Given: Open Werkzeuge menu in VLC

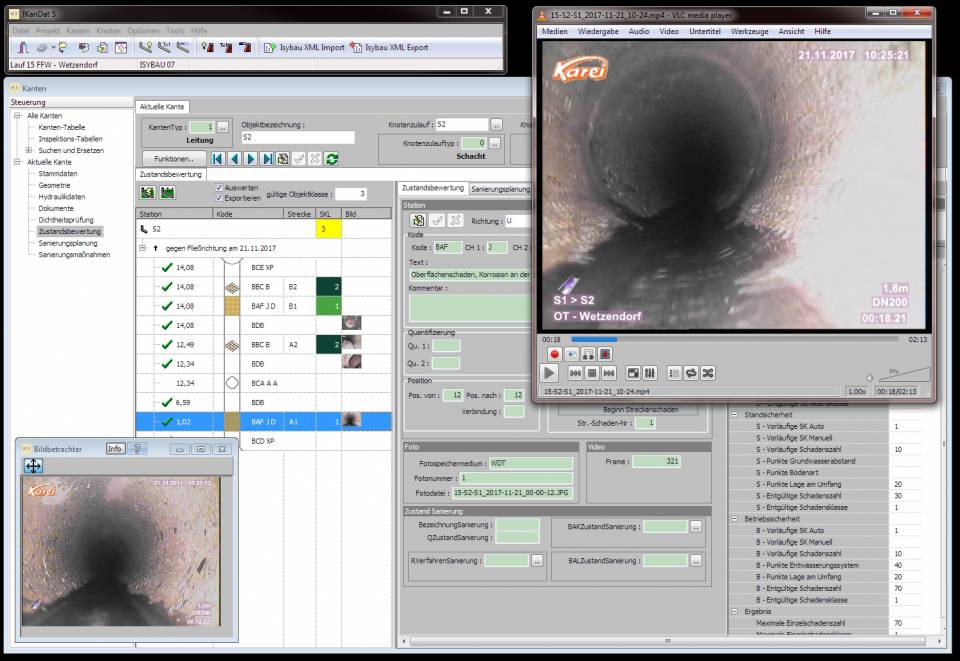Looking at the screenshot, I should [x=749, y=31].
